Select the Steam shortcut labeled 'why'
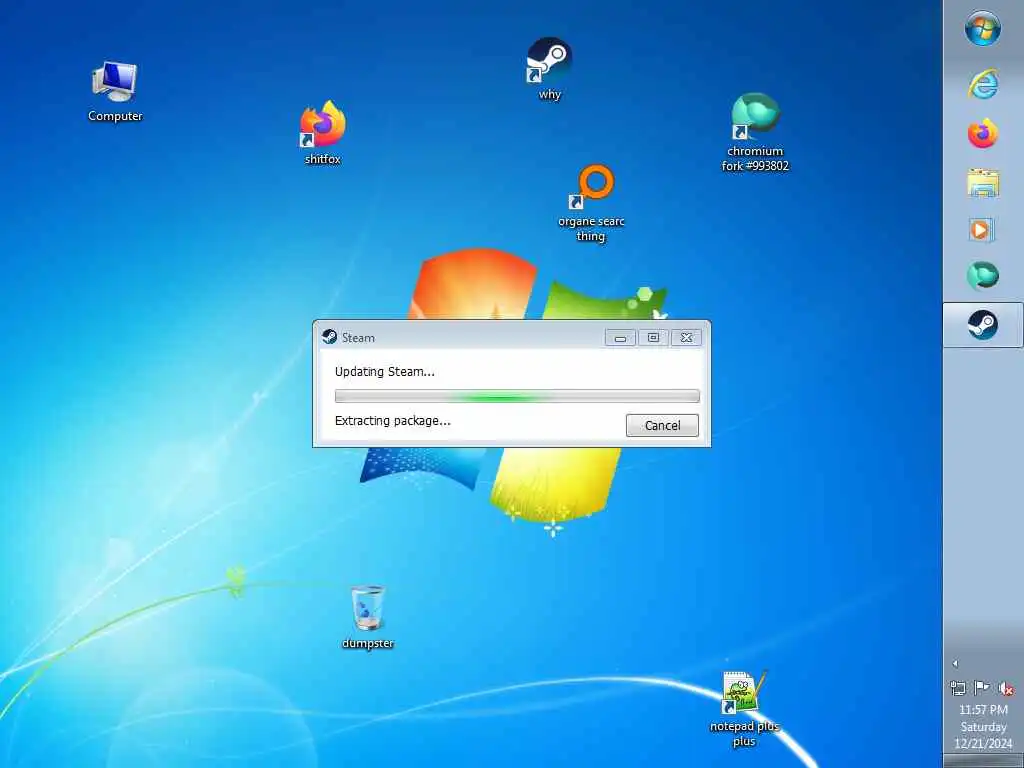The height and width of the screenshot is (768, 1024). tap(549, 69)
